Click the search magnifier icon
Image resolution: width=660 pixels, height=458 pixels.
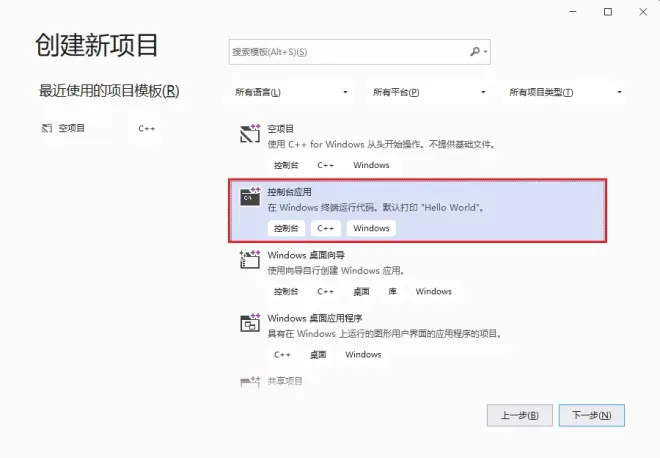pyautogui.click(x=475, y=51)
